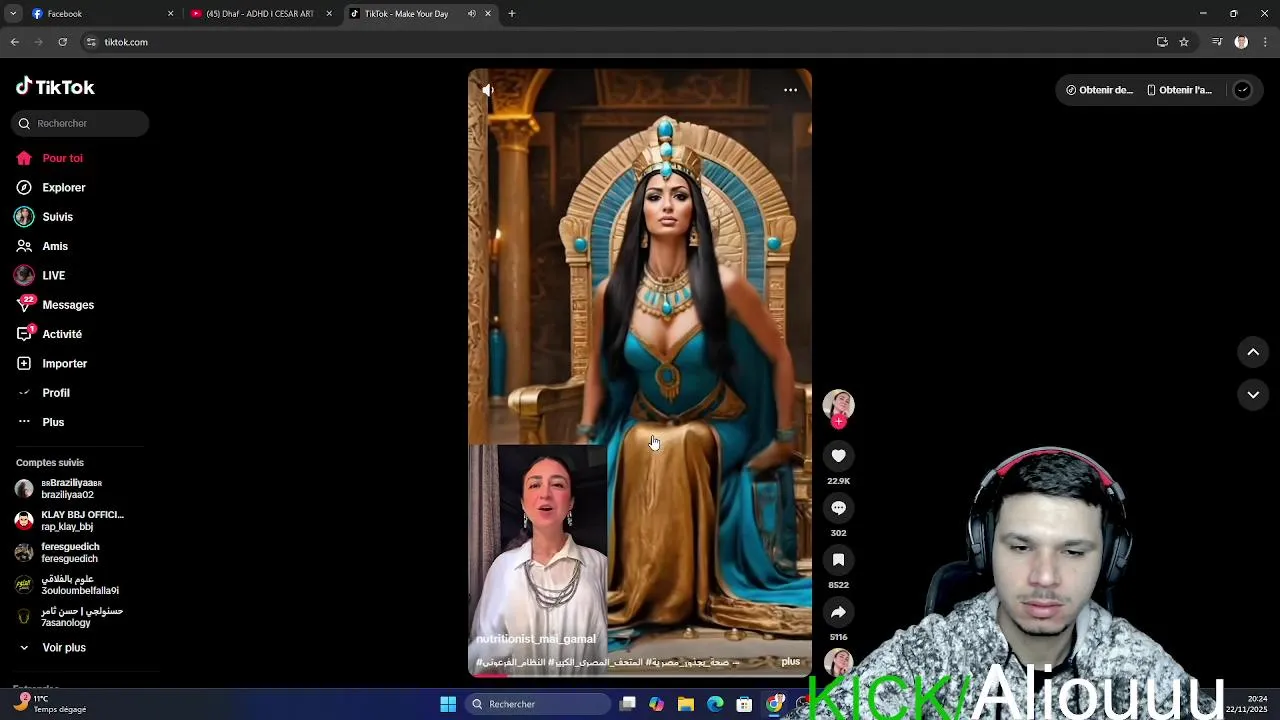Open Microsoft Edge from the taskbar
Image resolution: width=1280 pixels, height=720 pixels.
715,704
